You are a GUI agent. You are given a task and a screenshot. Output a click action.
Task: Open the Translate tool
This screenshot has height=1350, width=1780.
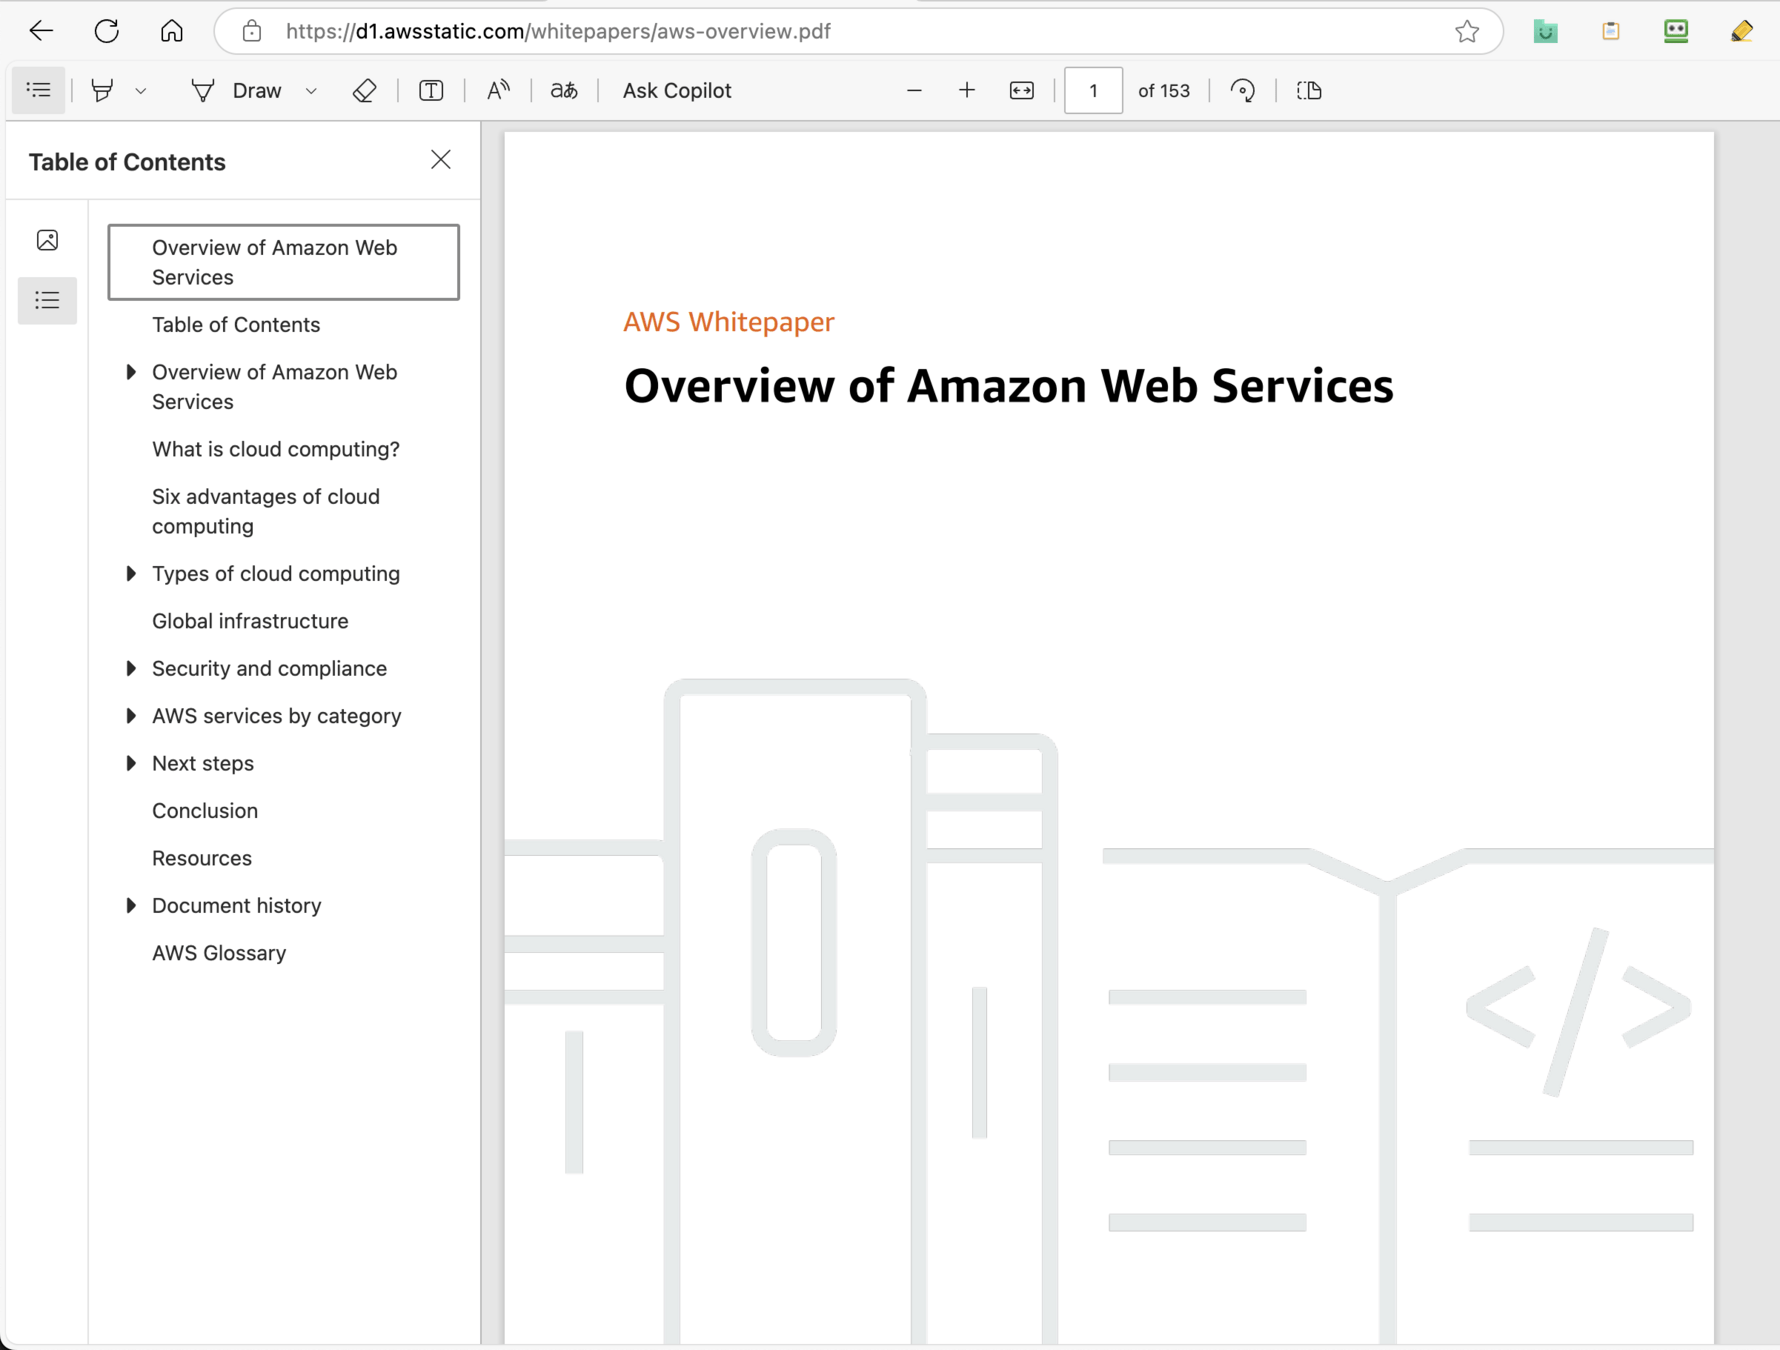pyautogui.click(x=564, y=90)
